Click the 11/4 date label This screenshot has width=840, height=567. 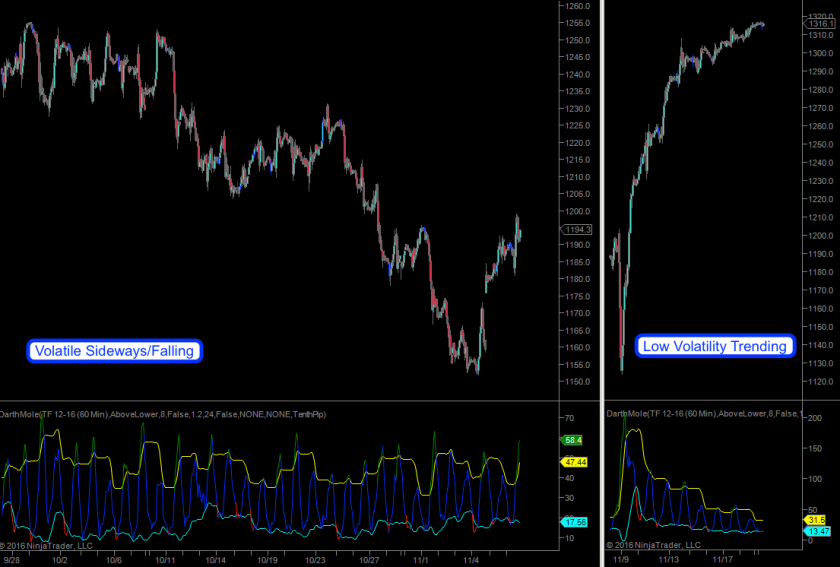point(471,560)
